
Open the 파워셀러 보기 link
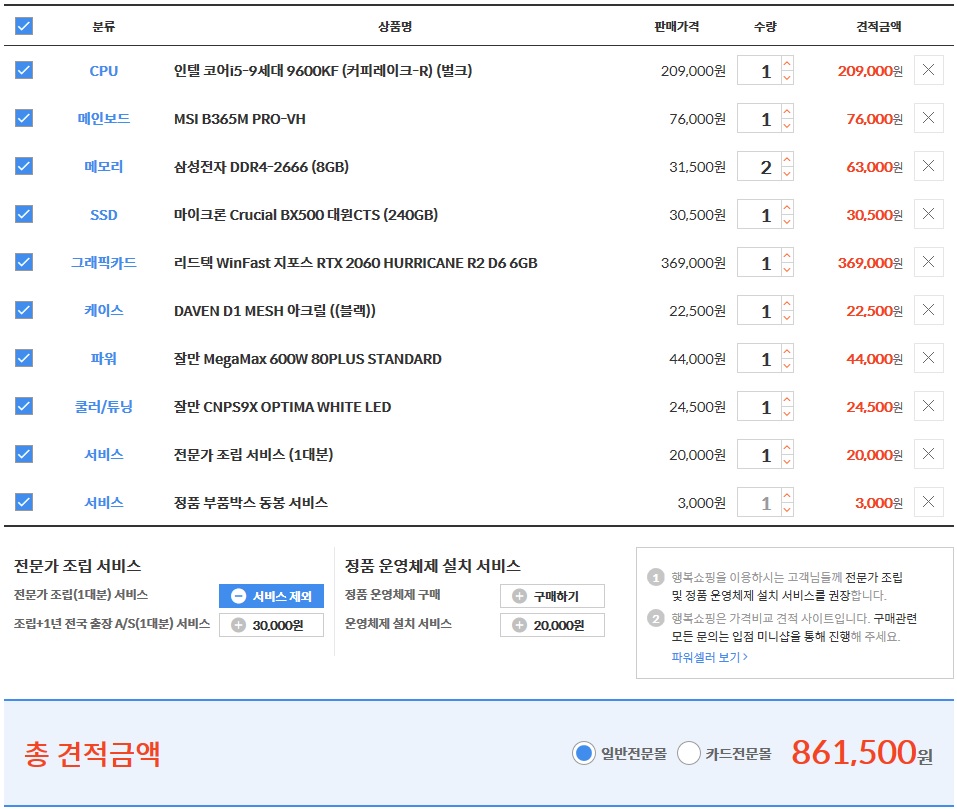pyautogui.click(x=709, y=657)
